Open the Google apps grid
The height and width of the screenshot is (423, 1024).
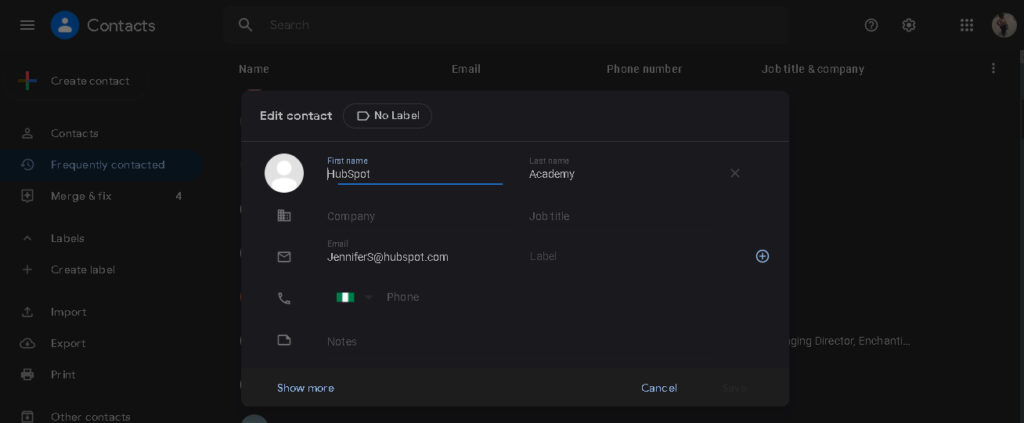pos(967,25)
